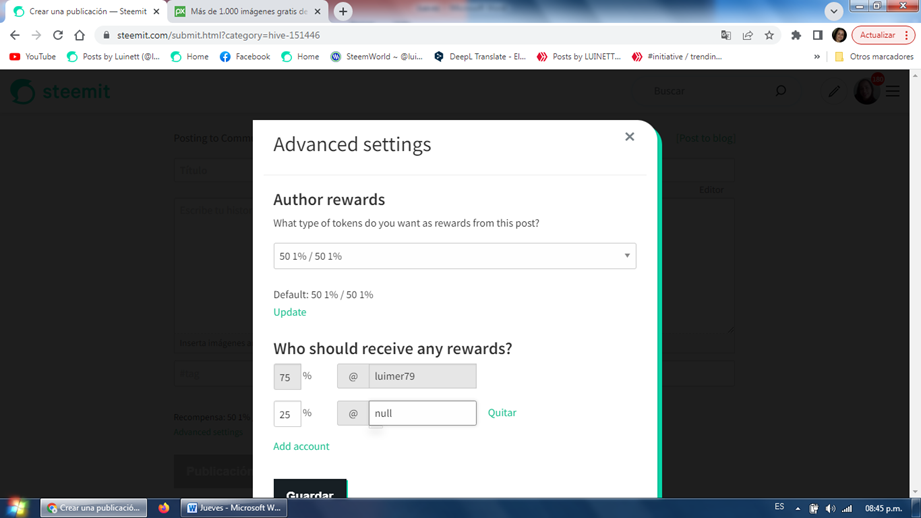Go back using the browser back arrow
The image size is (921, 518).
pyautogui.click(x=15, y=35)
